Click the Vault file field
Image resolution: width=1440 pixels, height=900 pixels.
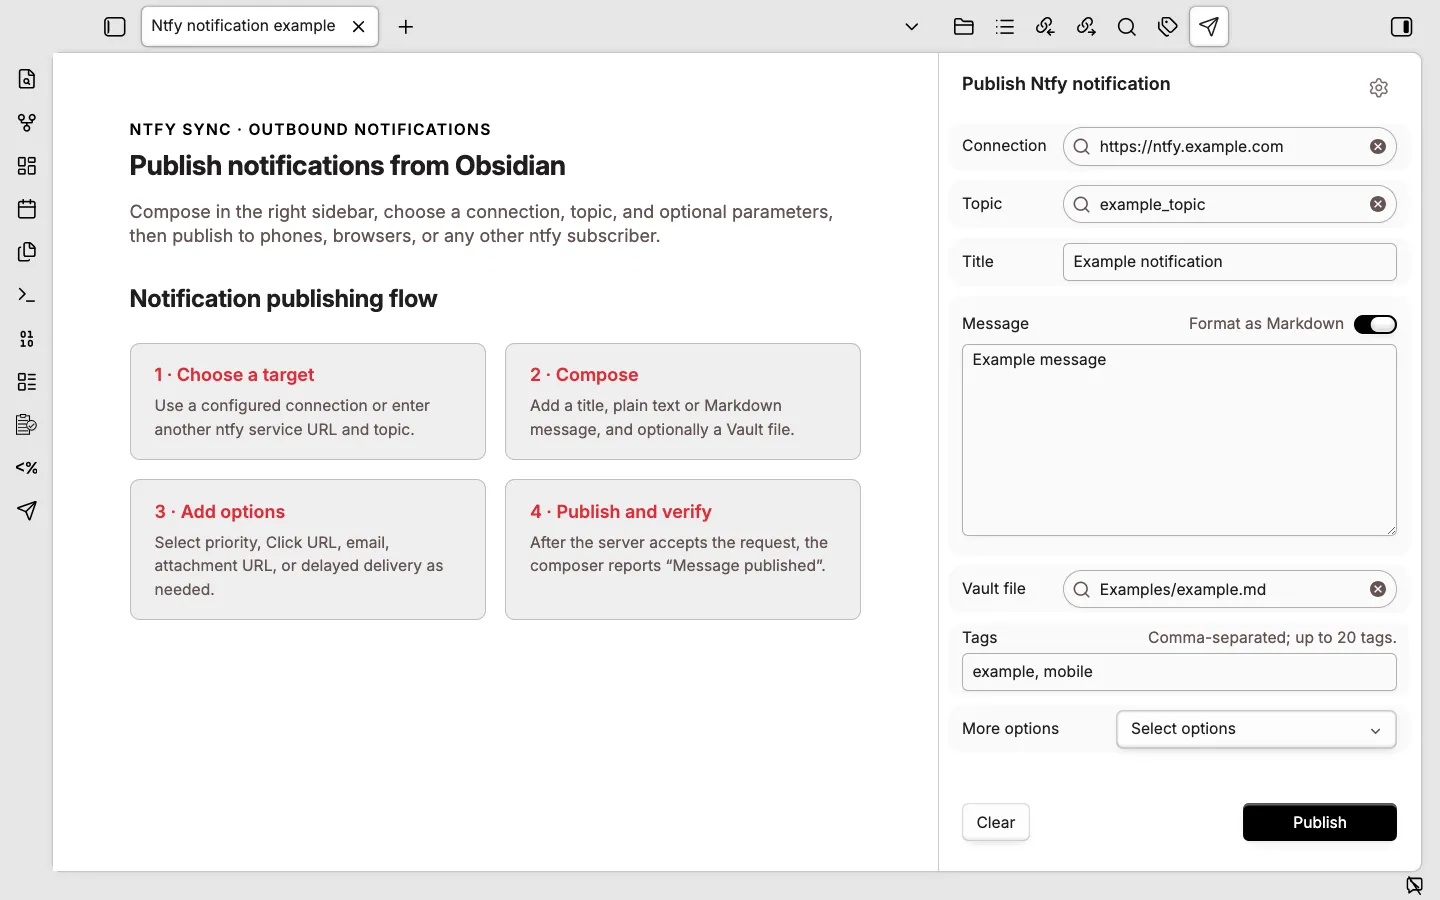click(1230, 590)
